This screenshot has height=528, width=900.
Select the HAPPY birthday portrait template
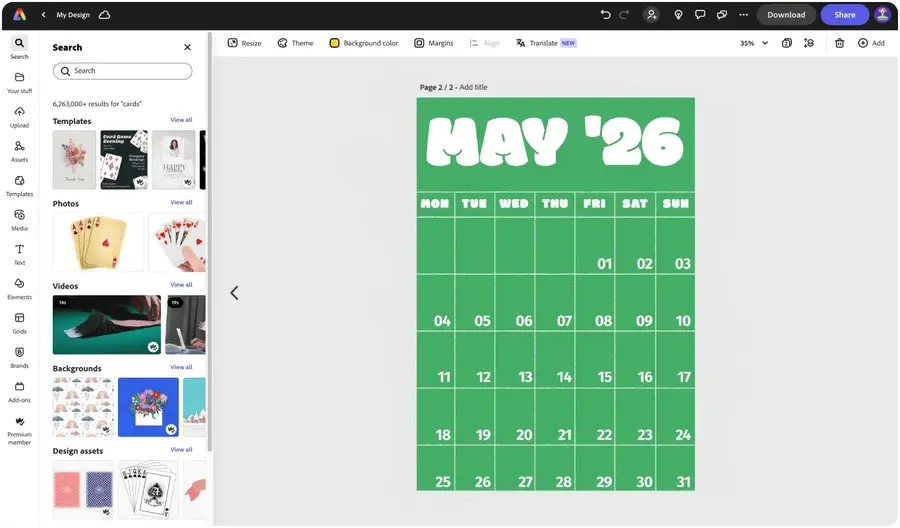174,160
